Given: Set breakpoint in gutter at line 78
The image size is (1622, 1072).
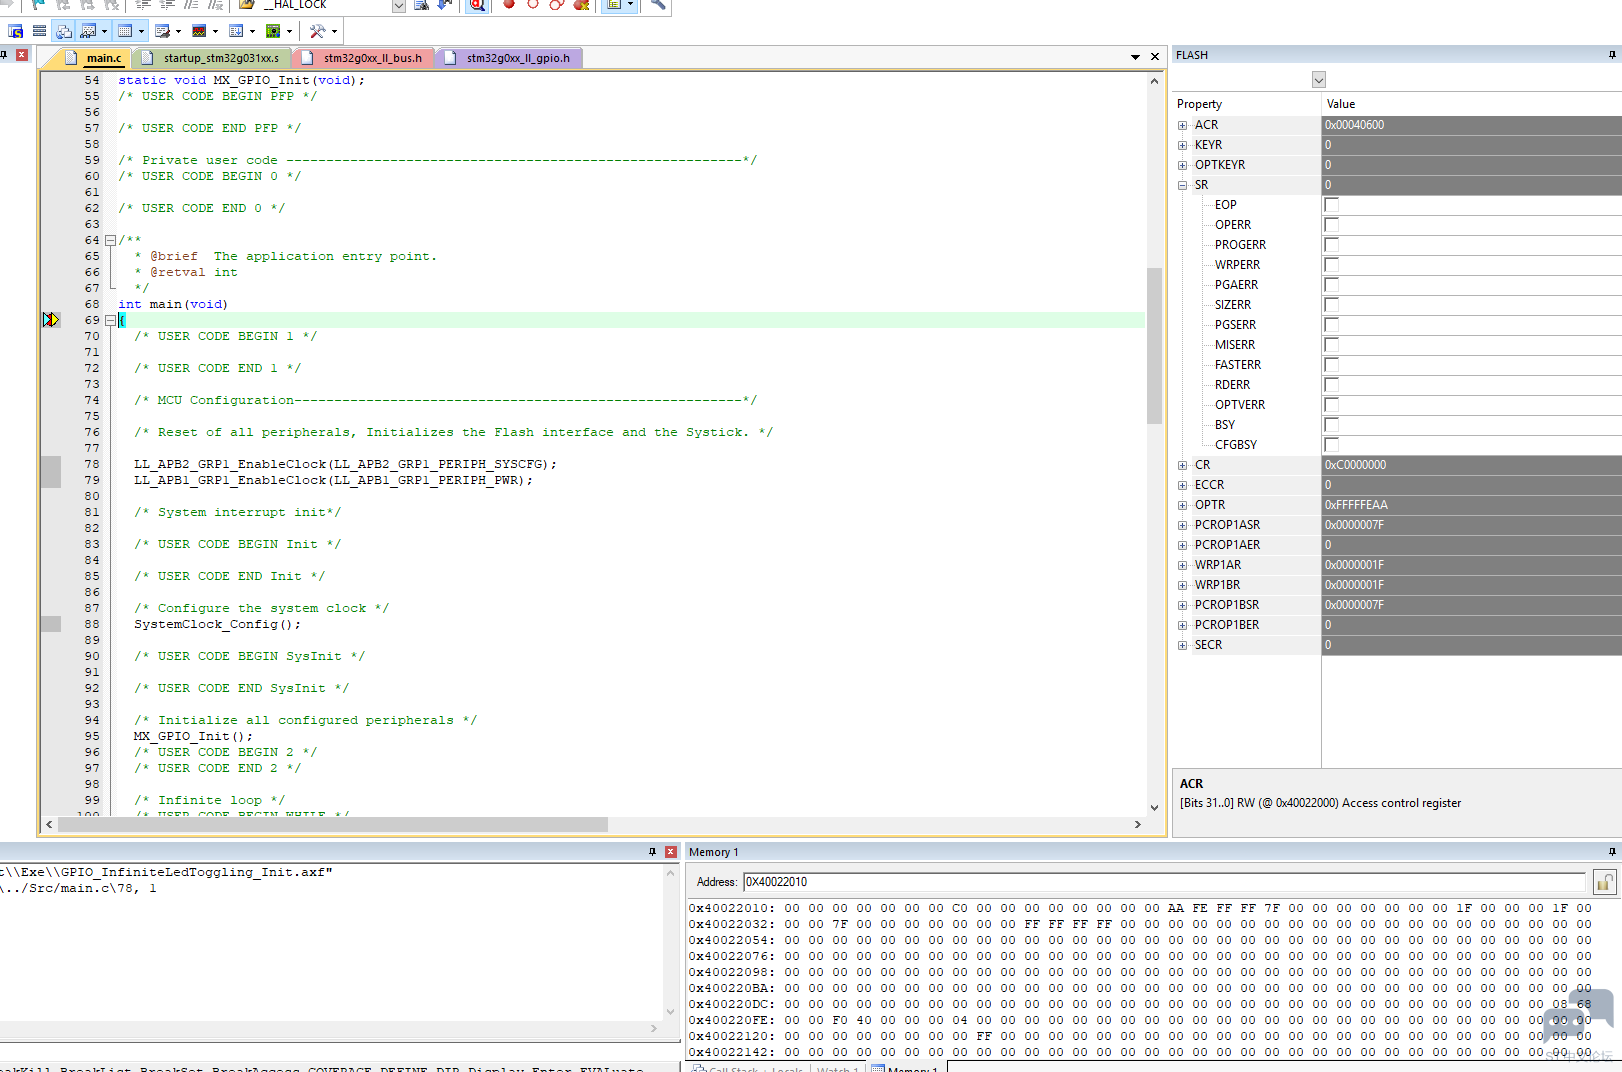Looking at the screenshot, I should (51, 464).
